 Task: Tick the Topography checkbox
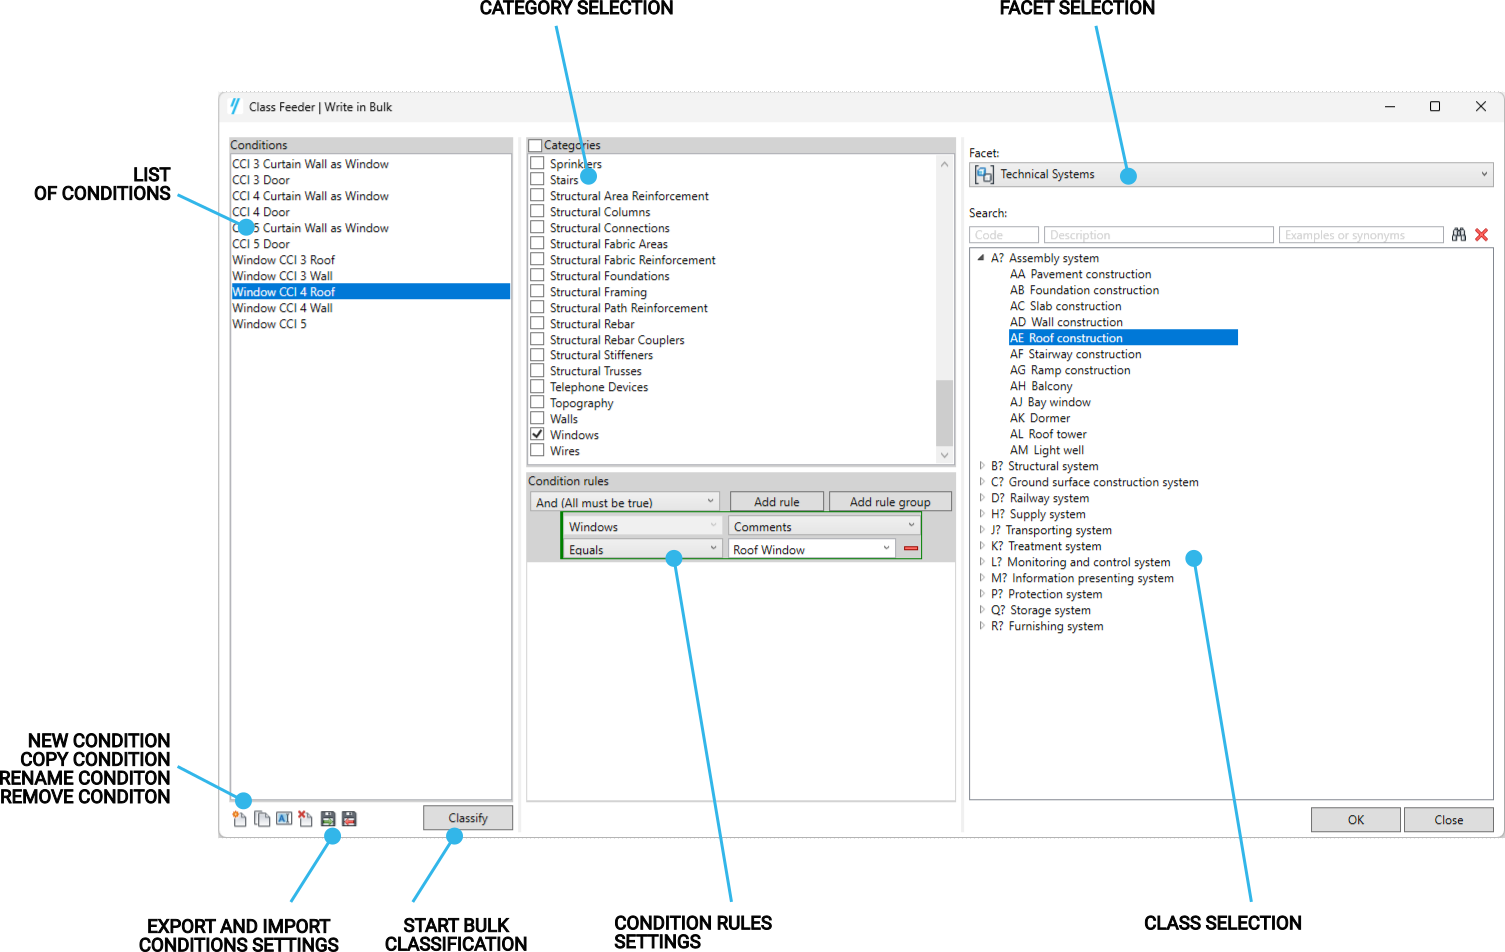(537, 403)
